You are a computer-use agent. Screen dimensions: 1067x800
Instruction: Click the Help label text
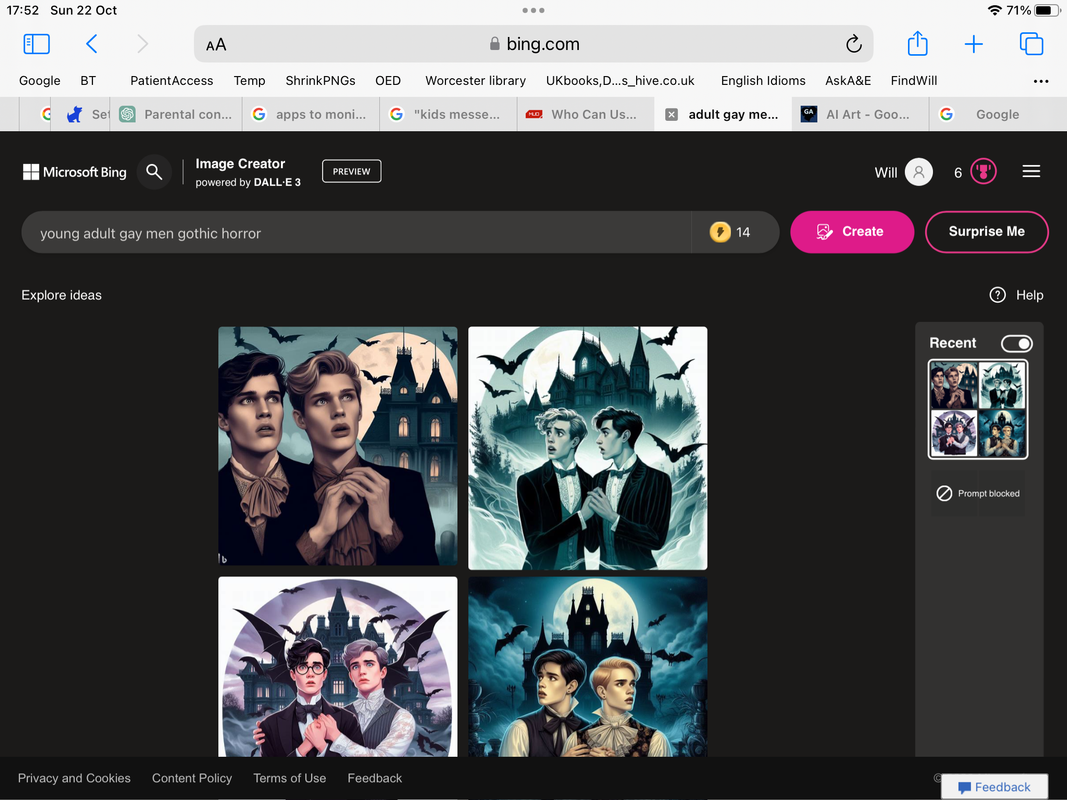point(1030,295)
